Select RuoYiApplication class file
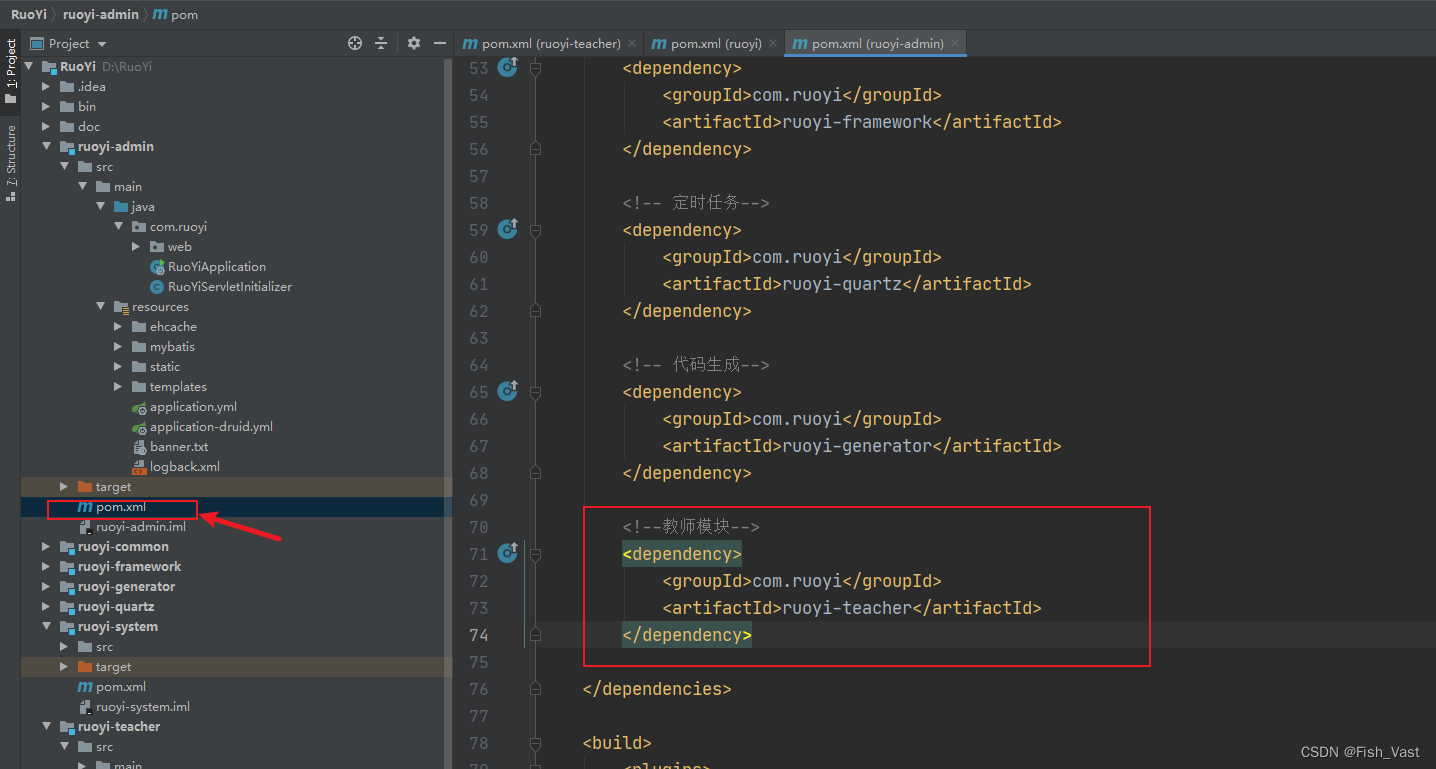Screen dimensions: 1436x769 click(208, 267)
